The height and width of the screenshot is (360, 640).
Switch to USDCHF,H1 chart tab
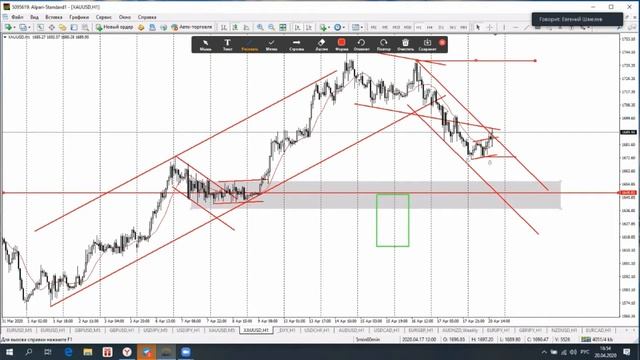pyautogui.click(x=316, y=330)
